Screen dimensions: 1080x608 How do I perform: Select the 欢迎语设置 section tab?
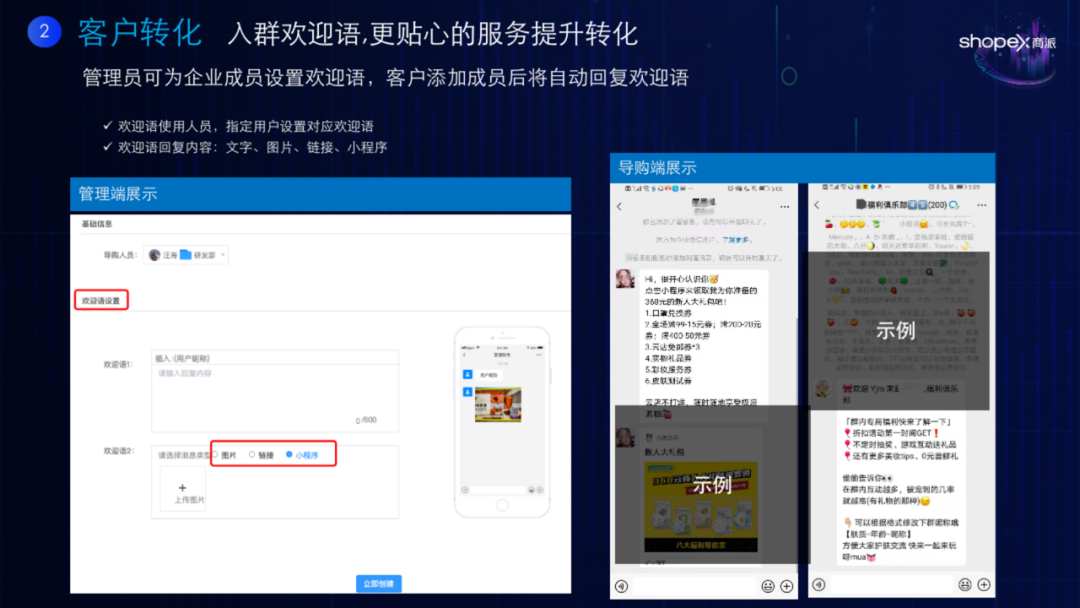[x=101, y=300]
